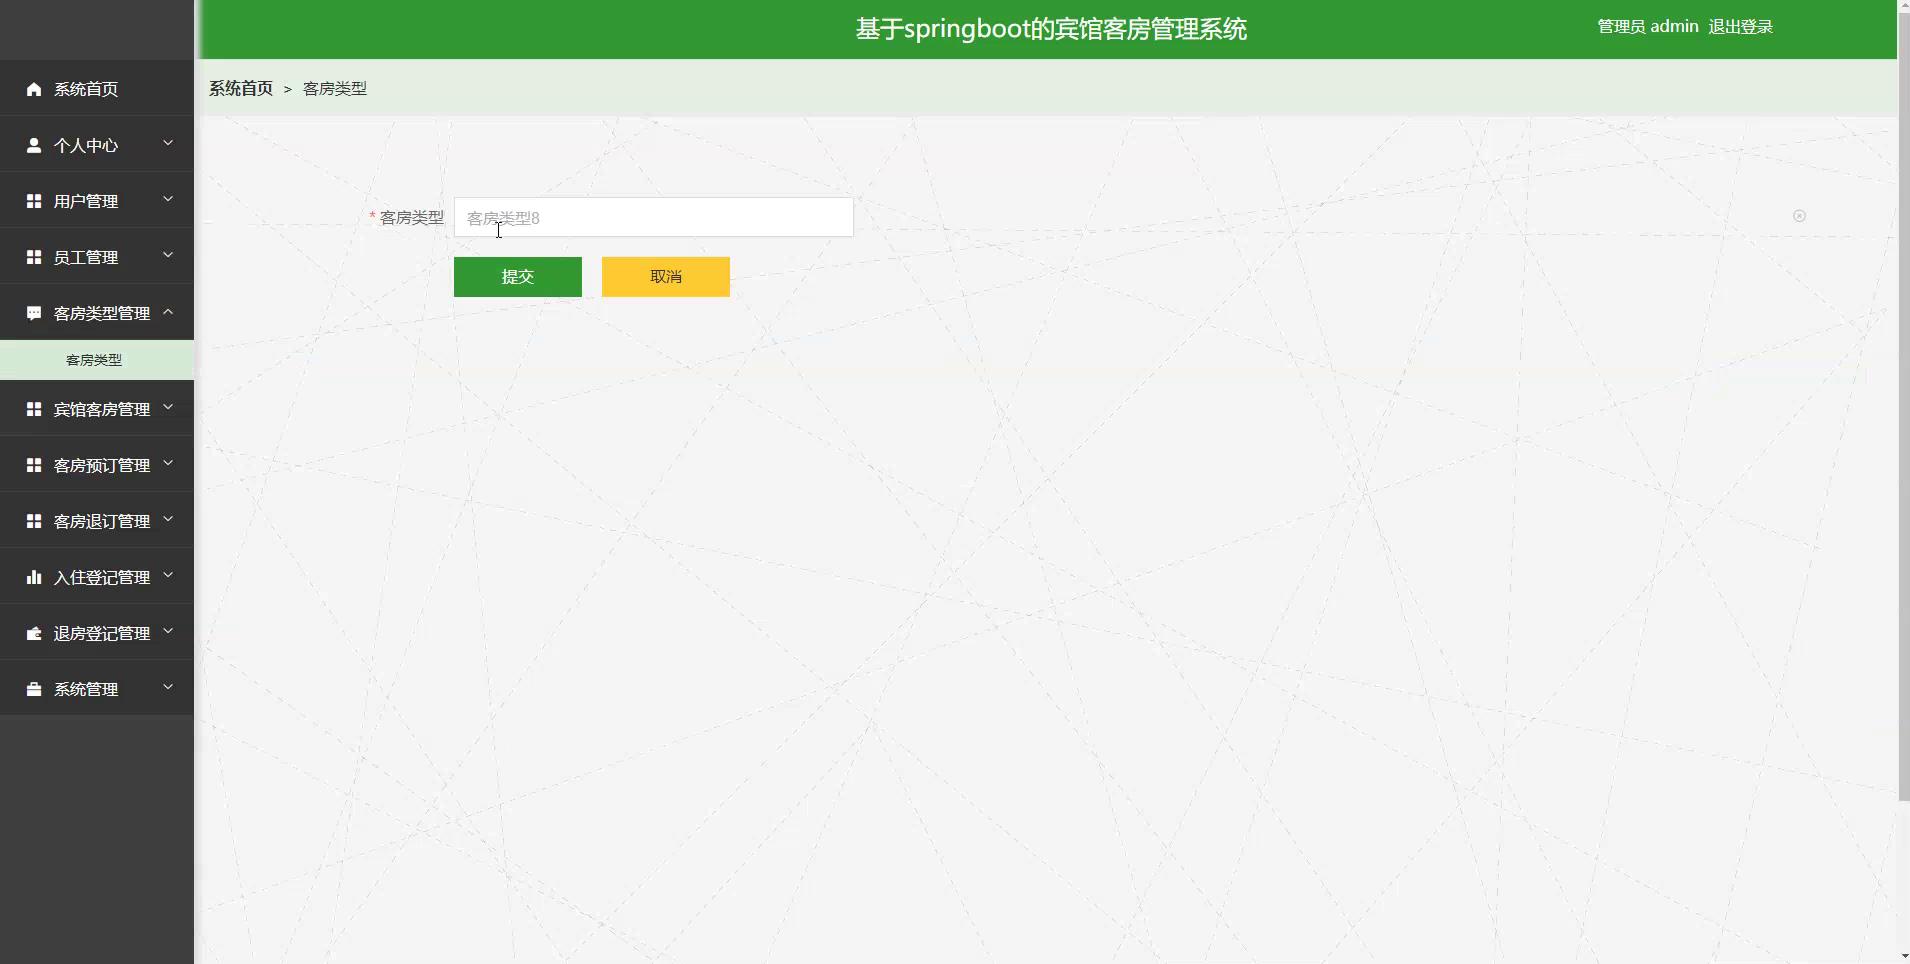Click the grid icon beside 员工管理
This screenshot has width=1910, height=964.
tap(34, 257)
